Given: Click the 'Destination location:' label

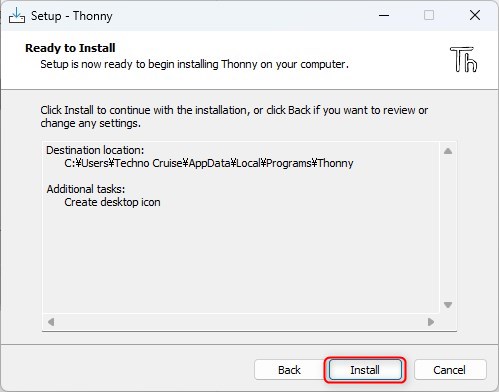Looking at the screenshot, I should (95, 150).
